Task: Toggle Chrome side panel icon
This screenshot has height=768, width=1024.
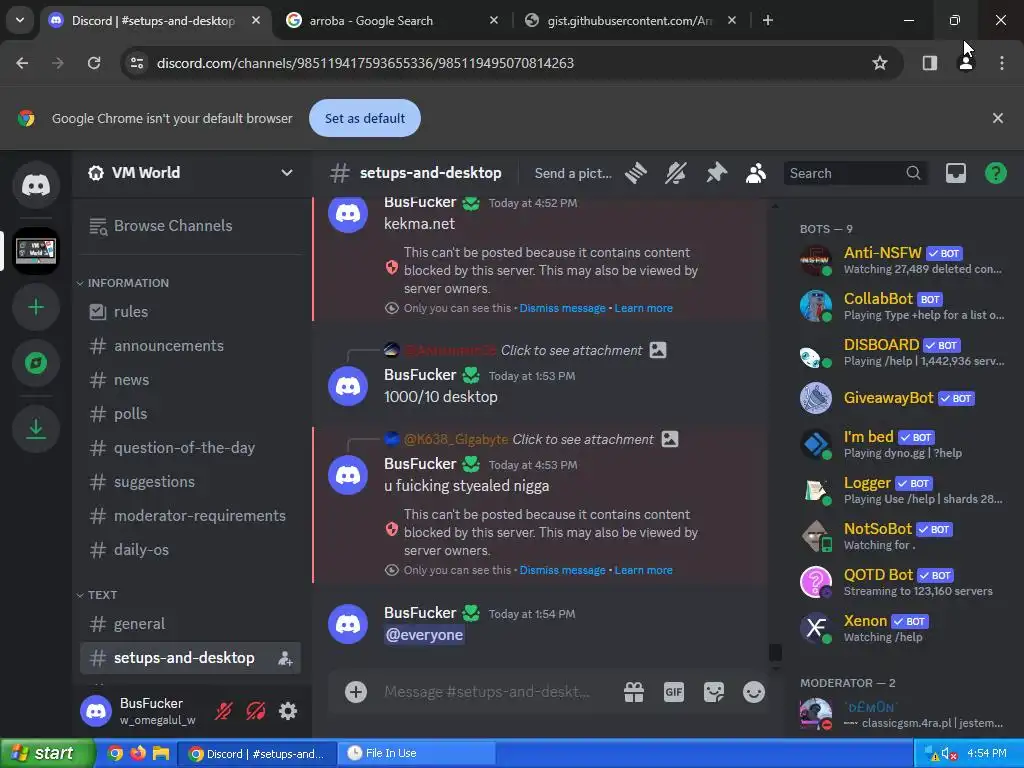Action: coord(929,63)
